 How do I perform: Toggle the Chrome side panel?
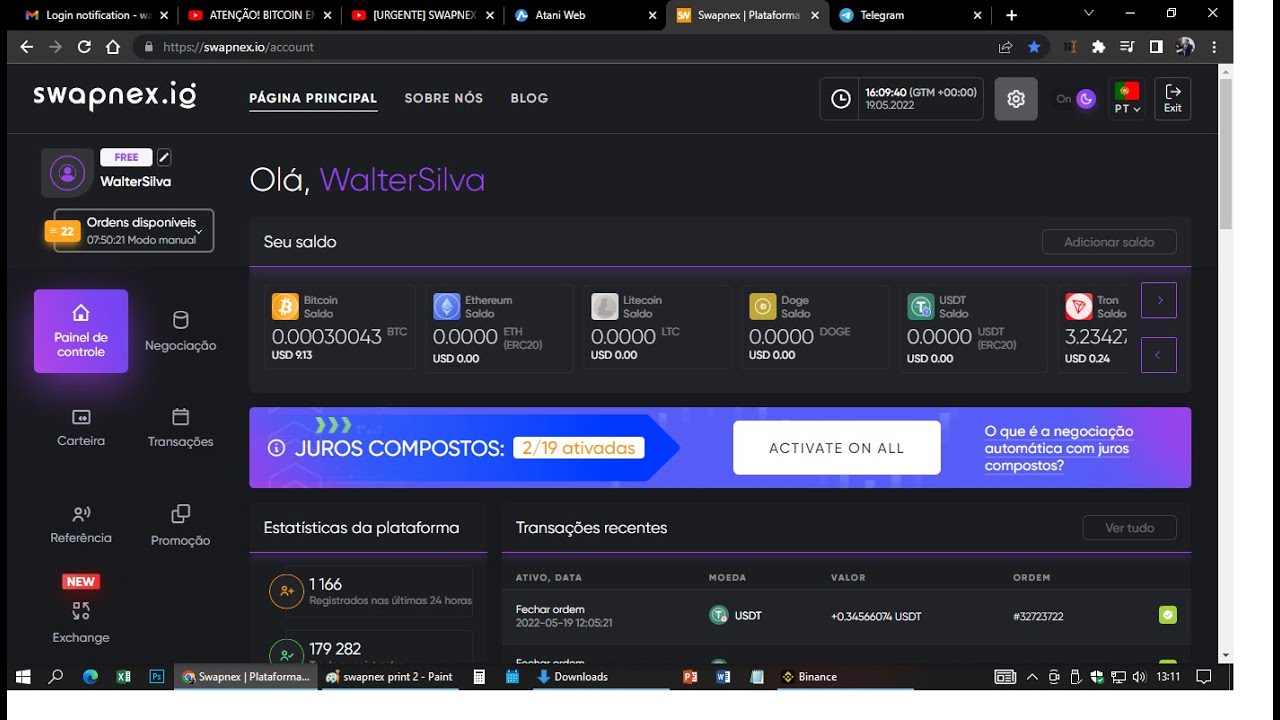pos(1156,47)
